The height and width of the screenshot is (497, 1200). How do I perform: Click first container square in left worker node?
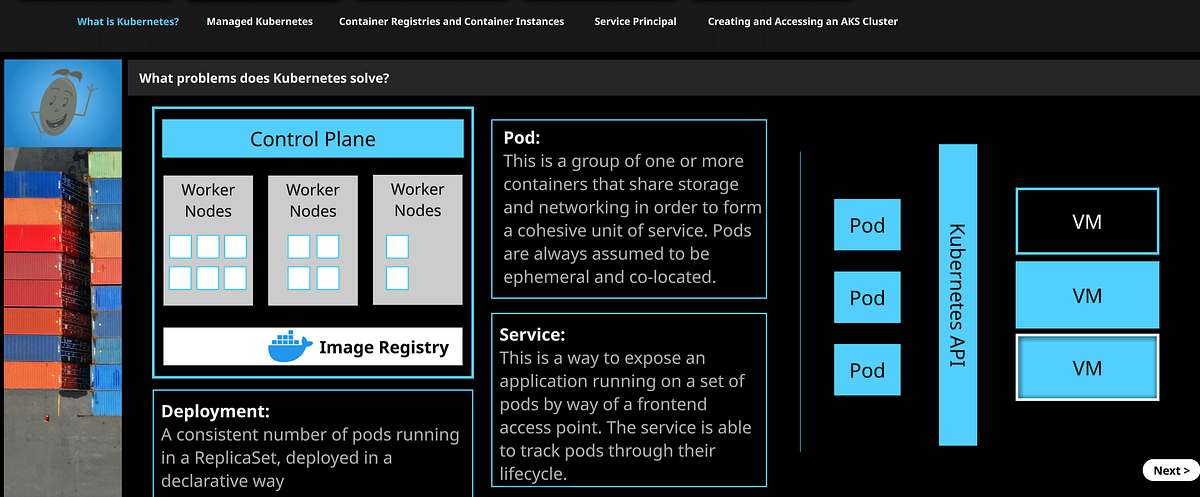click(x=180, y=246)
